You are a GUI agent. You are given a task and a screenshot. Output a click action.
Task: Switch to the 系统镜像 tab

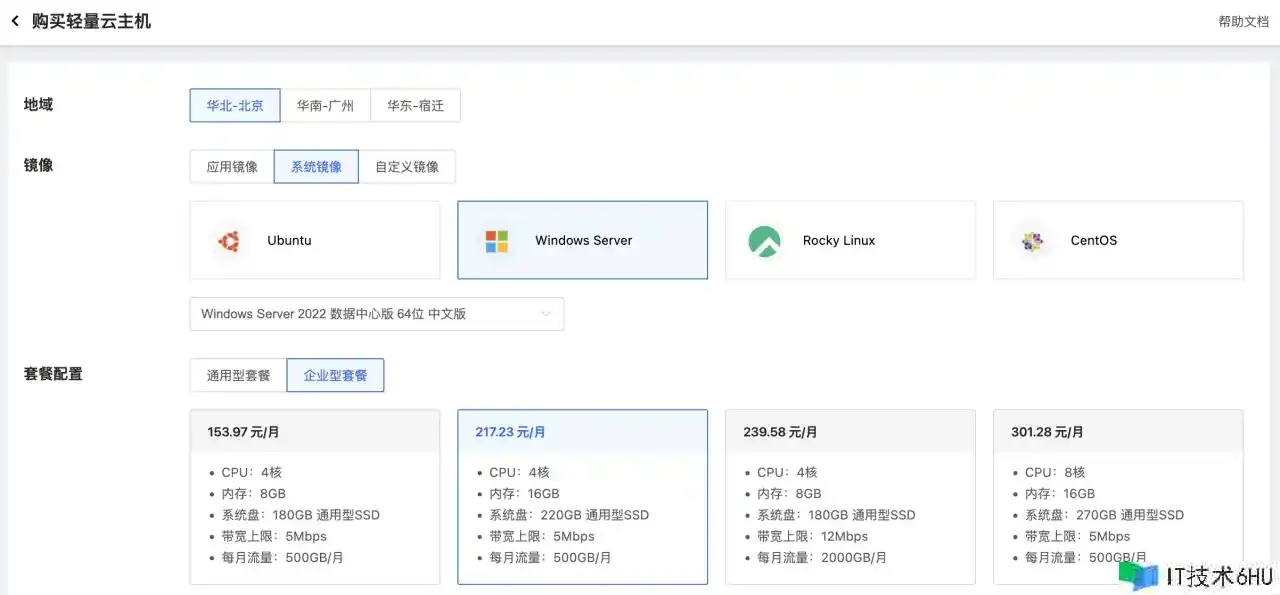(x=316, y=167)
